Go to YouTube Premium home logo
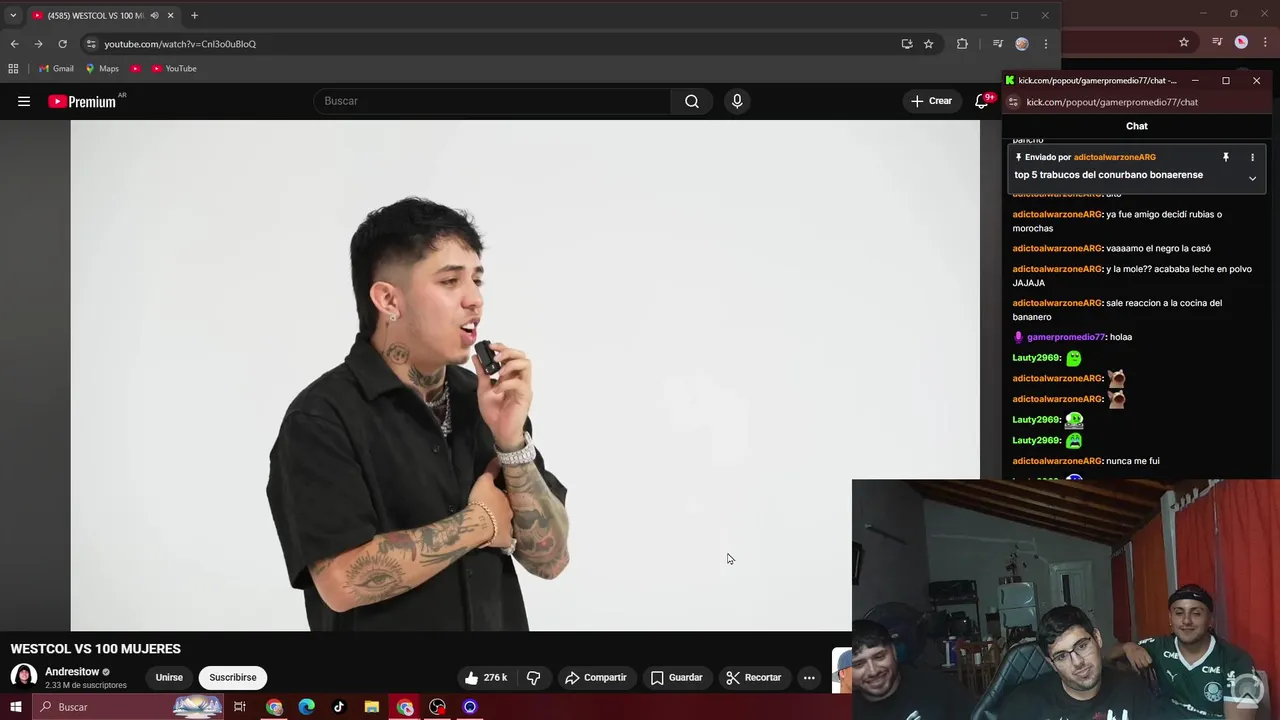Image resolution: width=1280 pixels, height=720 pixels. tap(82, 101)
